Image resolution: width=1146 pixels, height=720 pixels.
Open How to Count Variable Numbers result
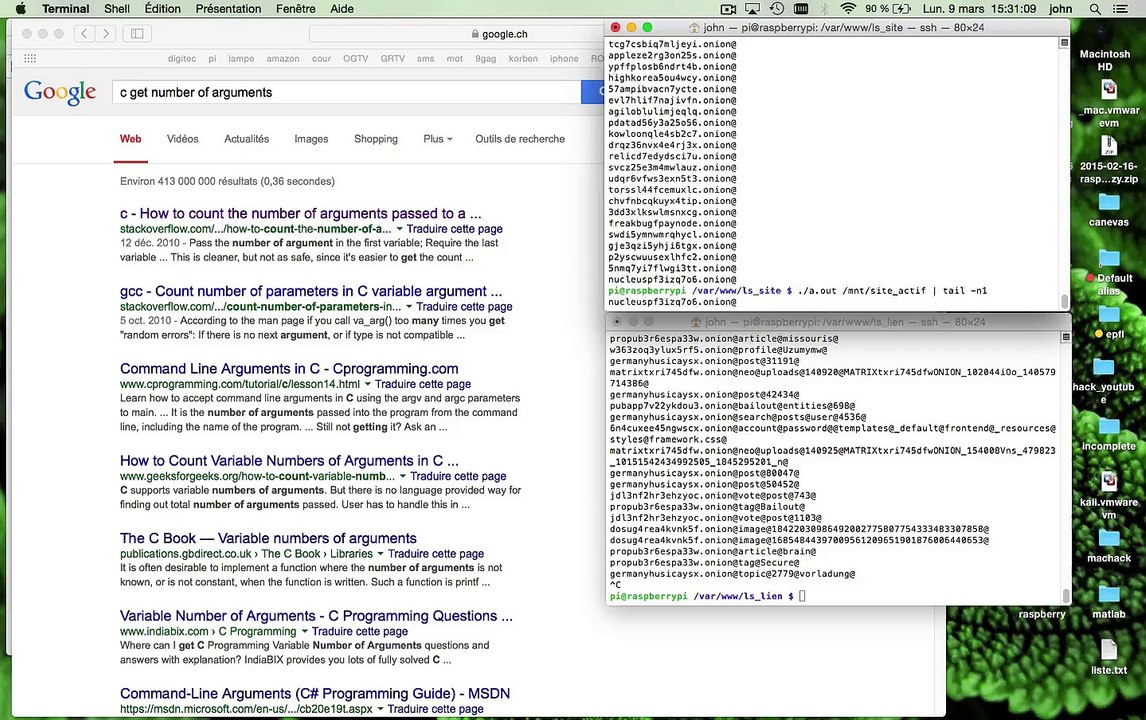tap(289, 461)
